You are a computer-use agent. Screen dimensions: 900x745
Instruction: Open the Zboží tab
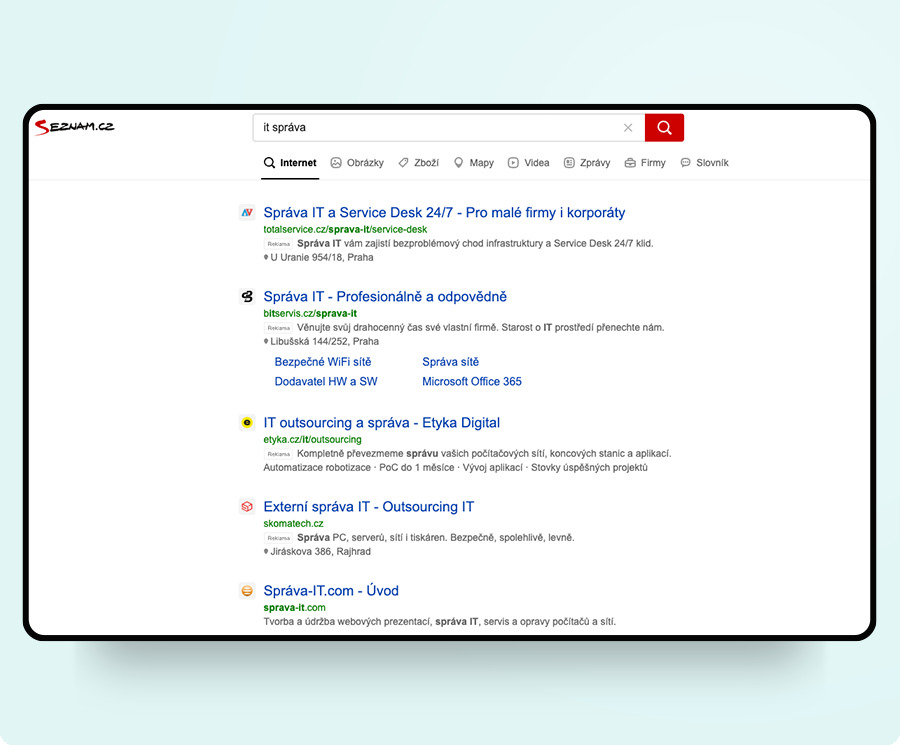[418, 163]
